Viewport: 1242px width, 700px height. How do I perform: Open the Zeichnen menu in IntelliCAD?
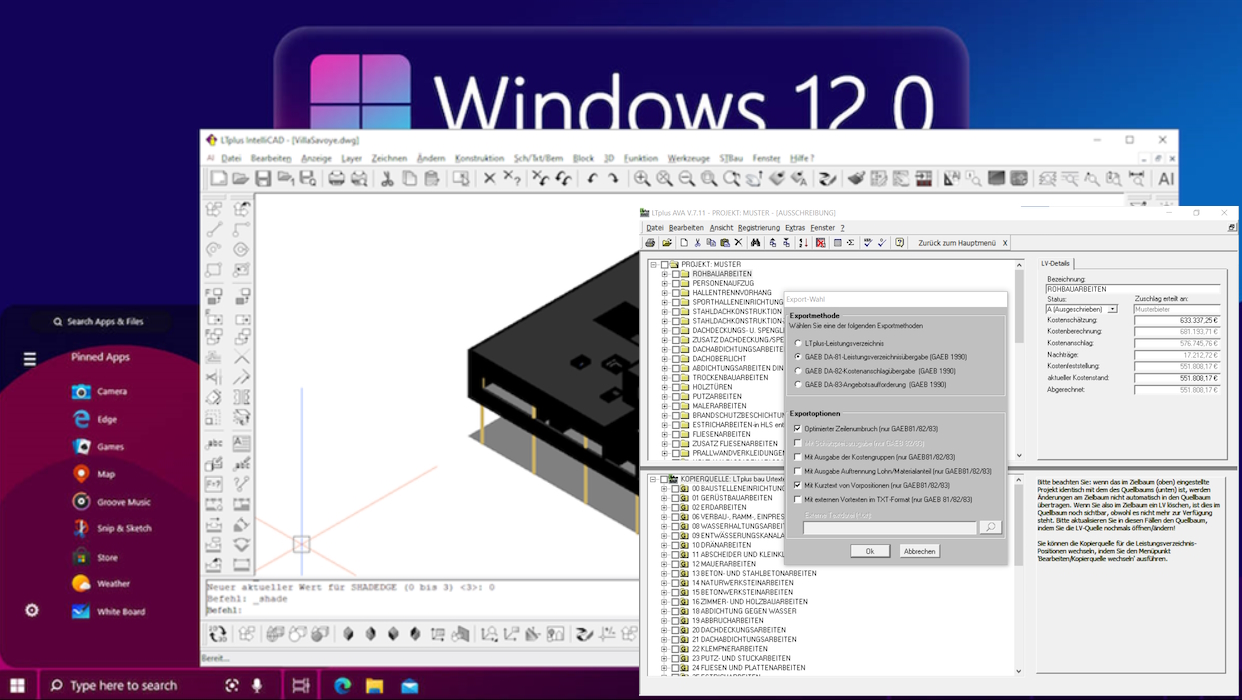click(389, 158)
